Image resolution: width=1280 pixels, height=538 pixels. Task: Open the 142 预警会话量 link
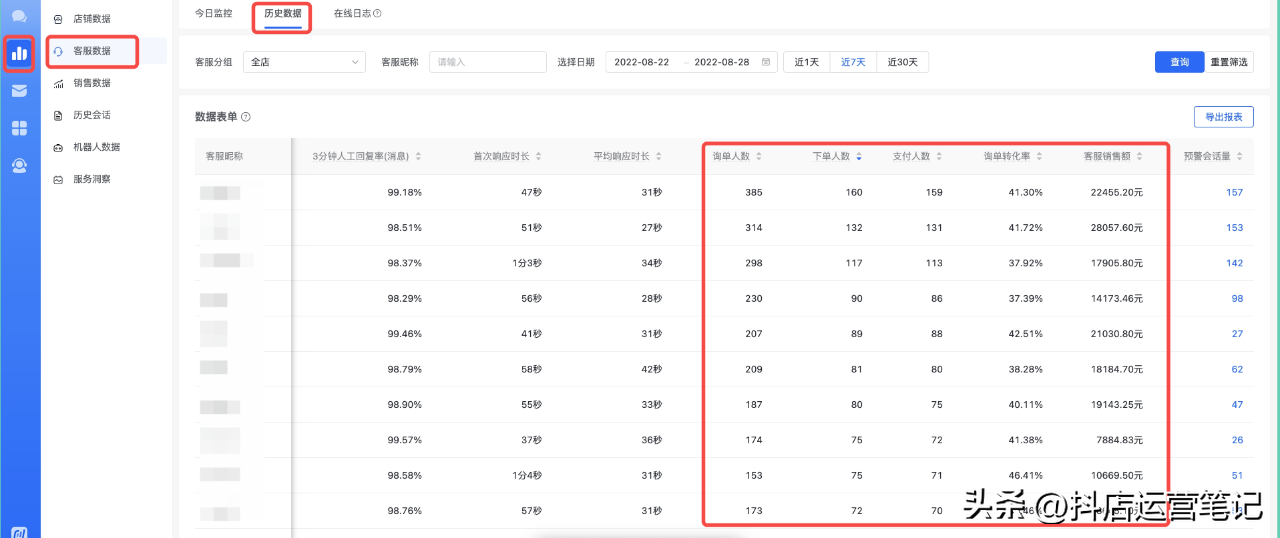(x=1234, y=263)
